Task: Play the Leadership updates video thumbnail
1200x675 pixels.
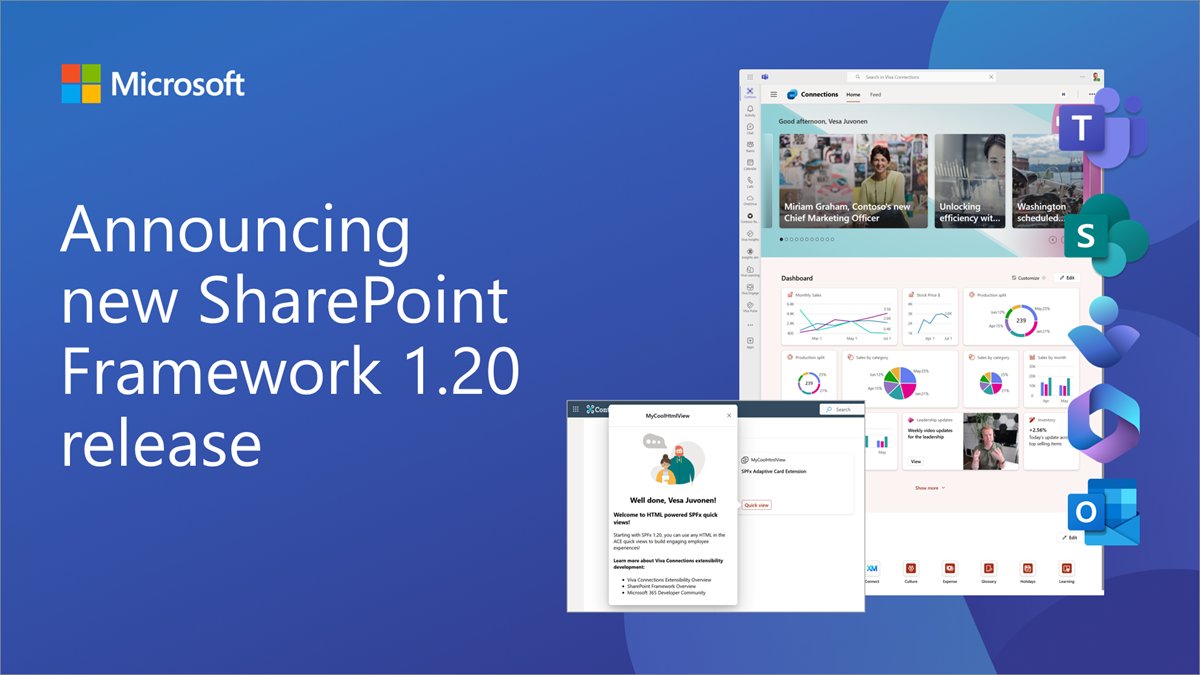Action: tap(991, 441)
